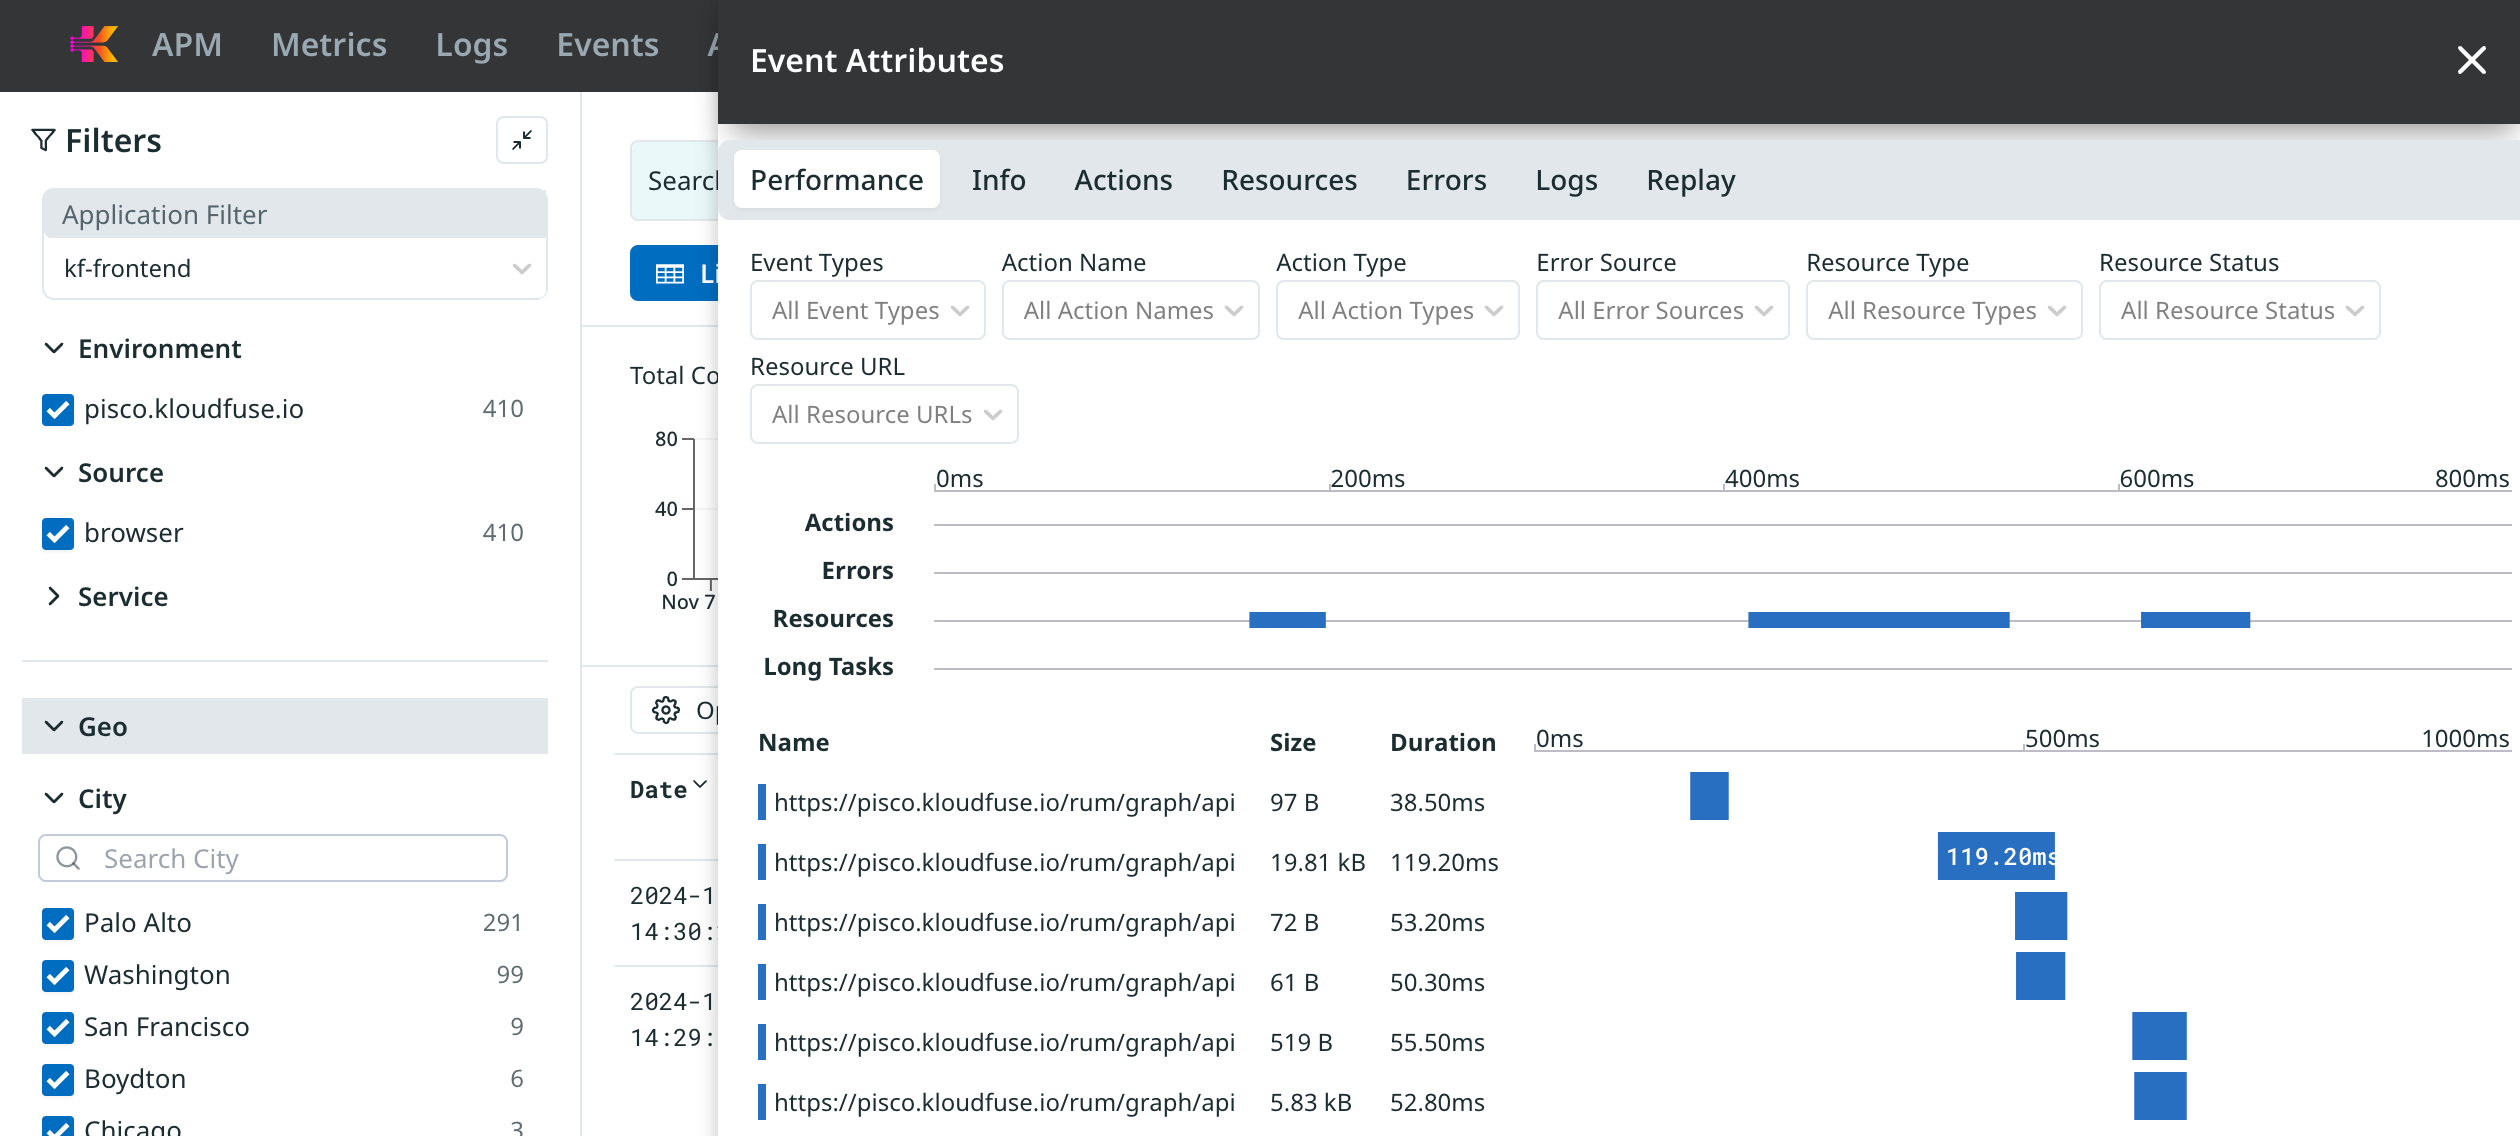
Task: Collapse the Filters panel via the shrink icon
Action: [521, 141]
